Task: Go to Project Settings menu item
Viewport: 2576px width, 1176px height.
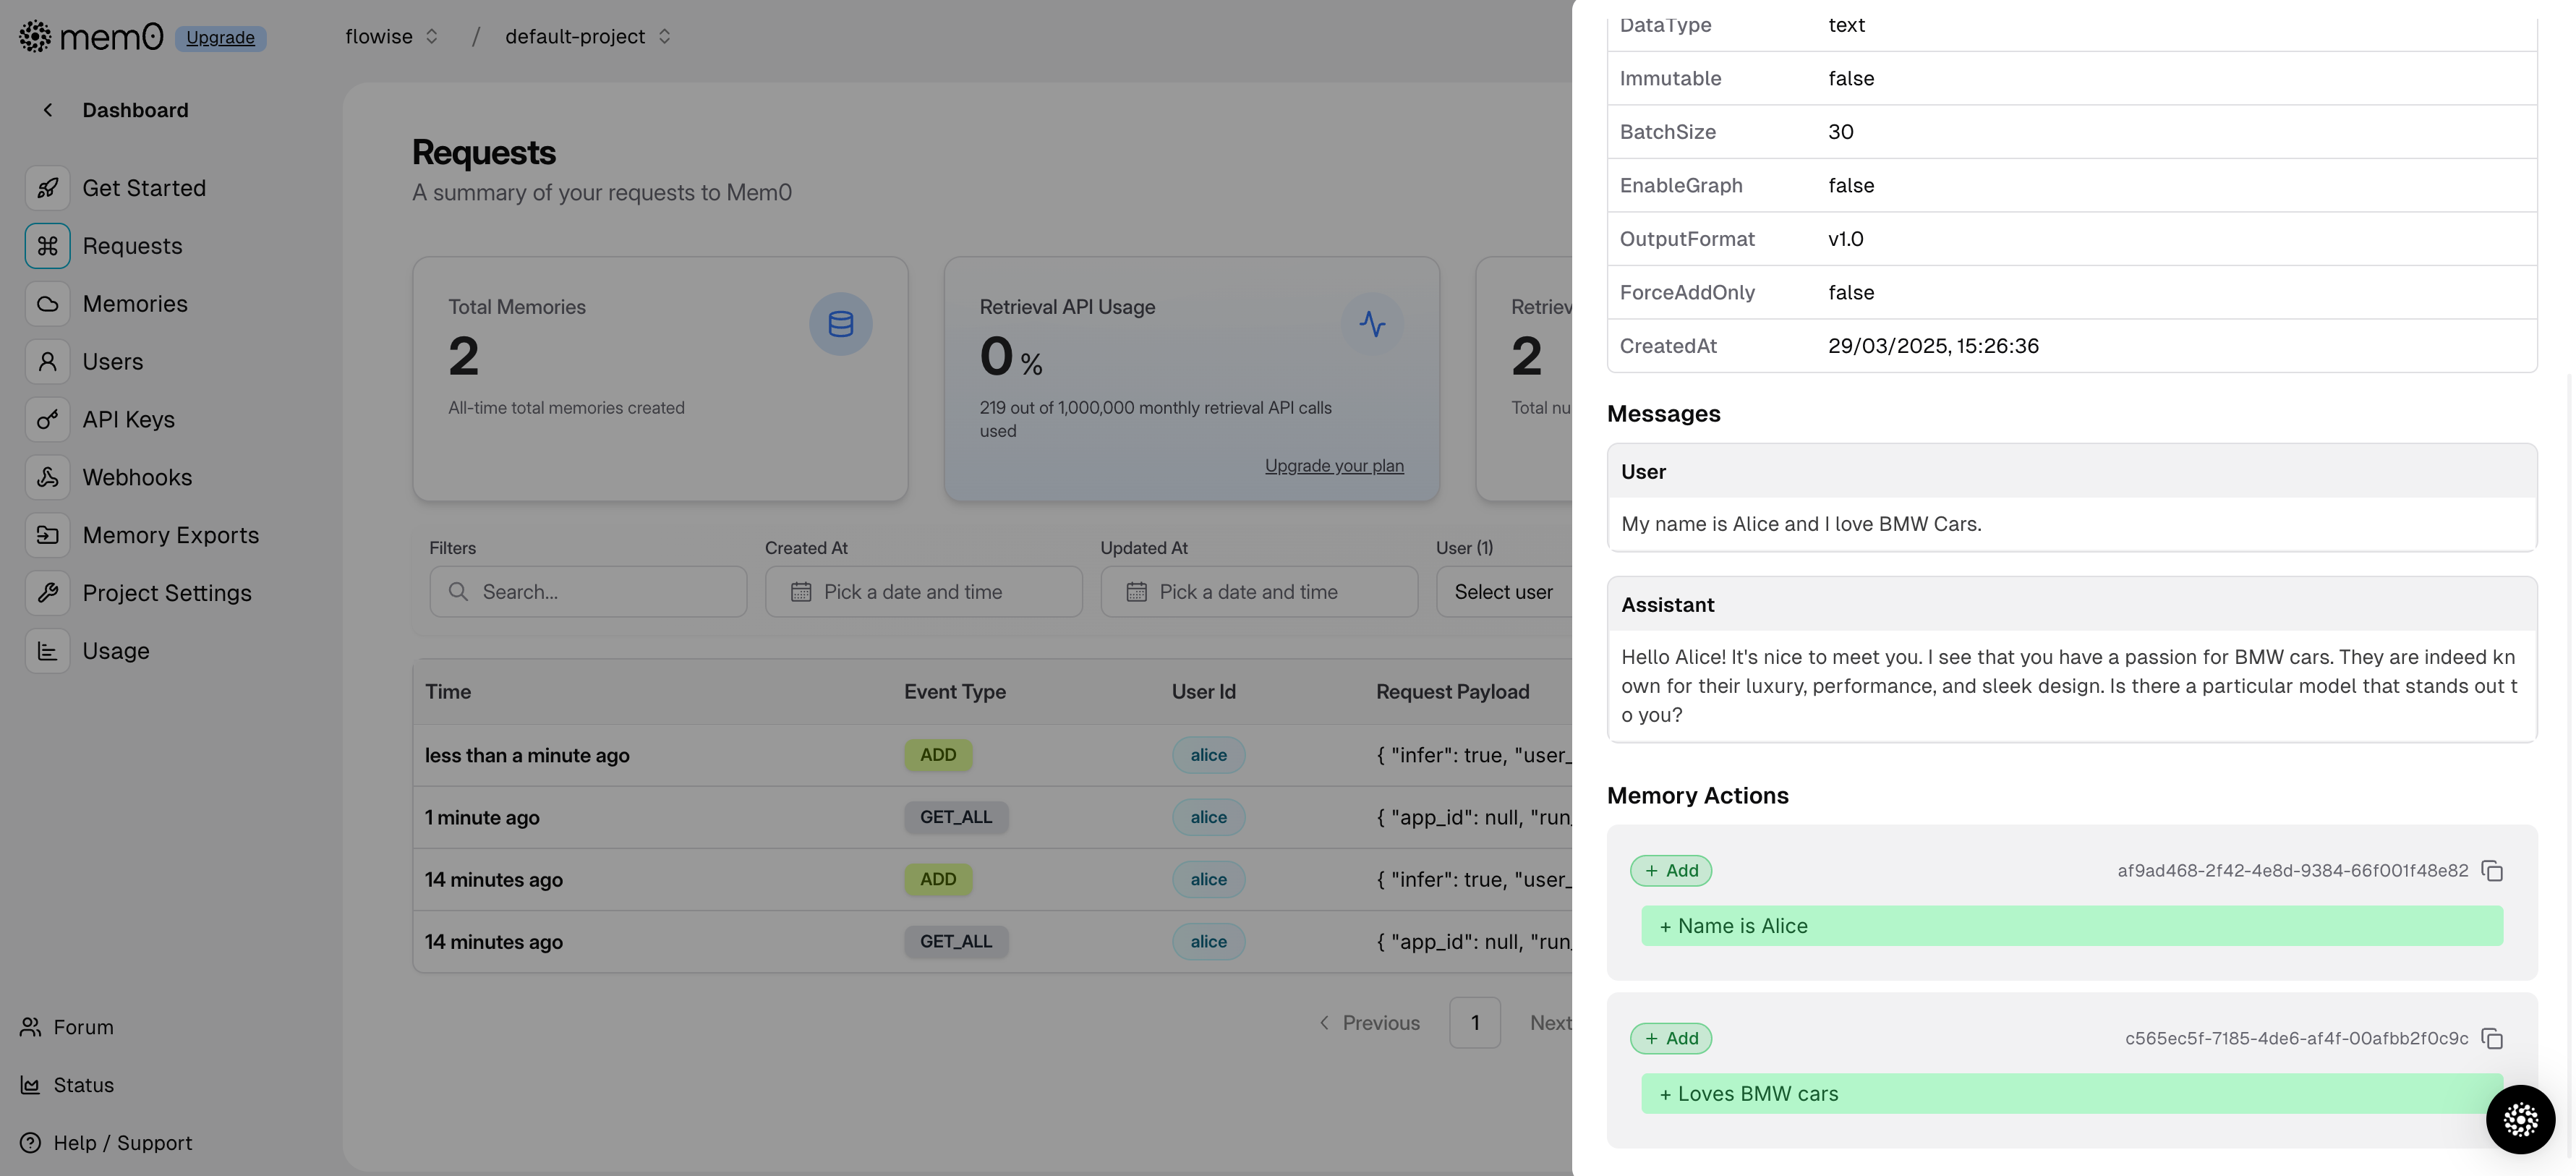Action: tap(166, 593)
